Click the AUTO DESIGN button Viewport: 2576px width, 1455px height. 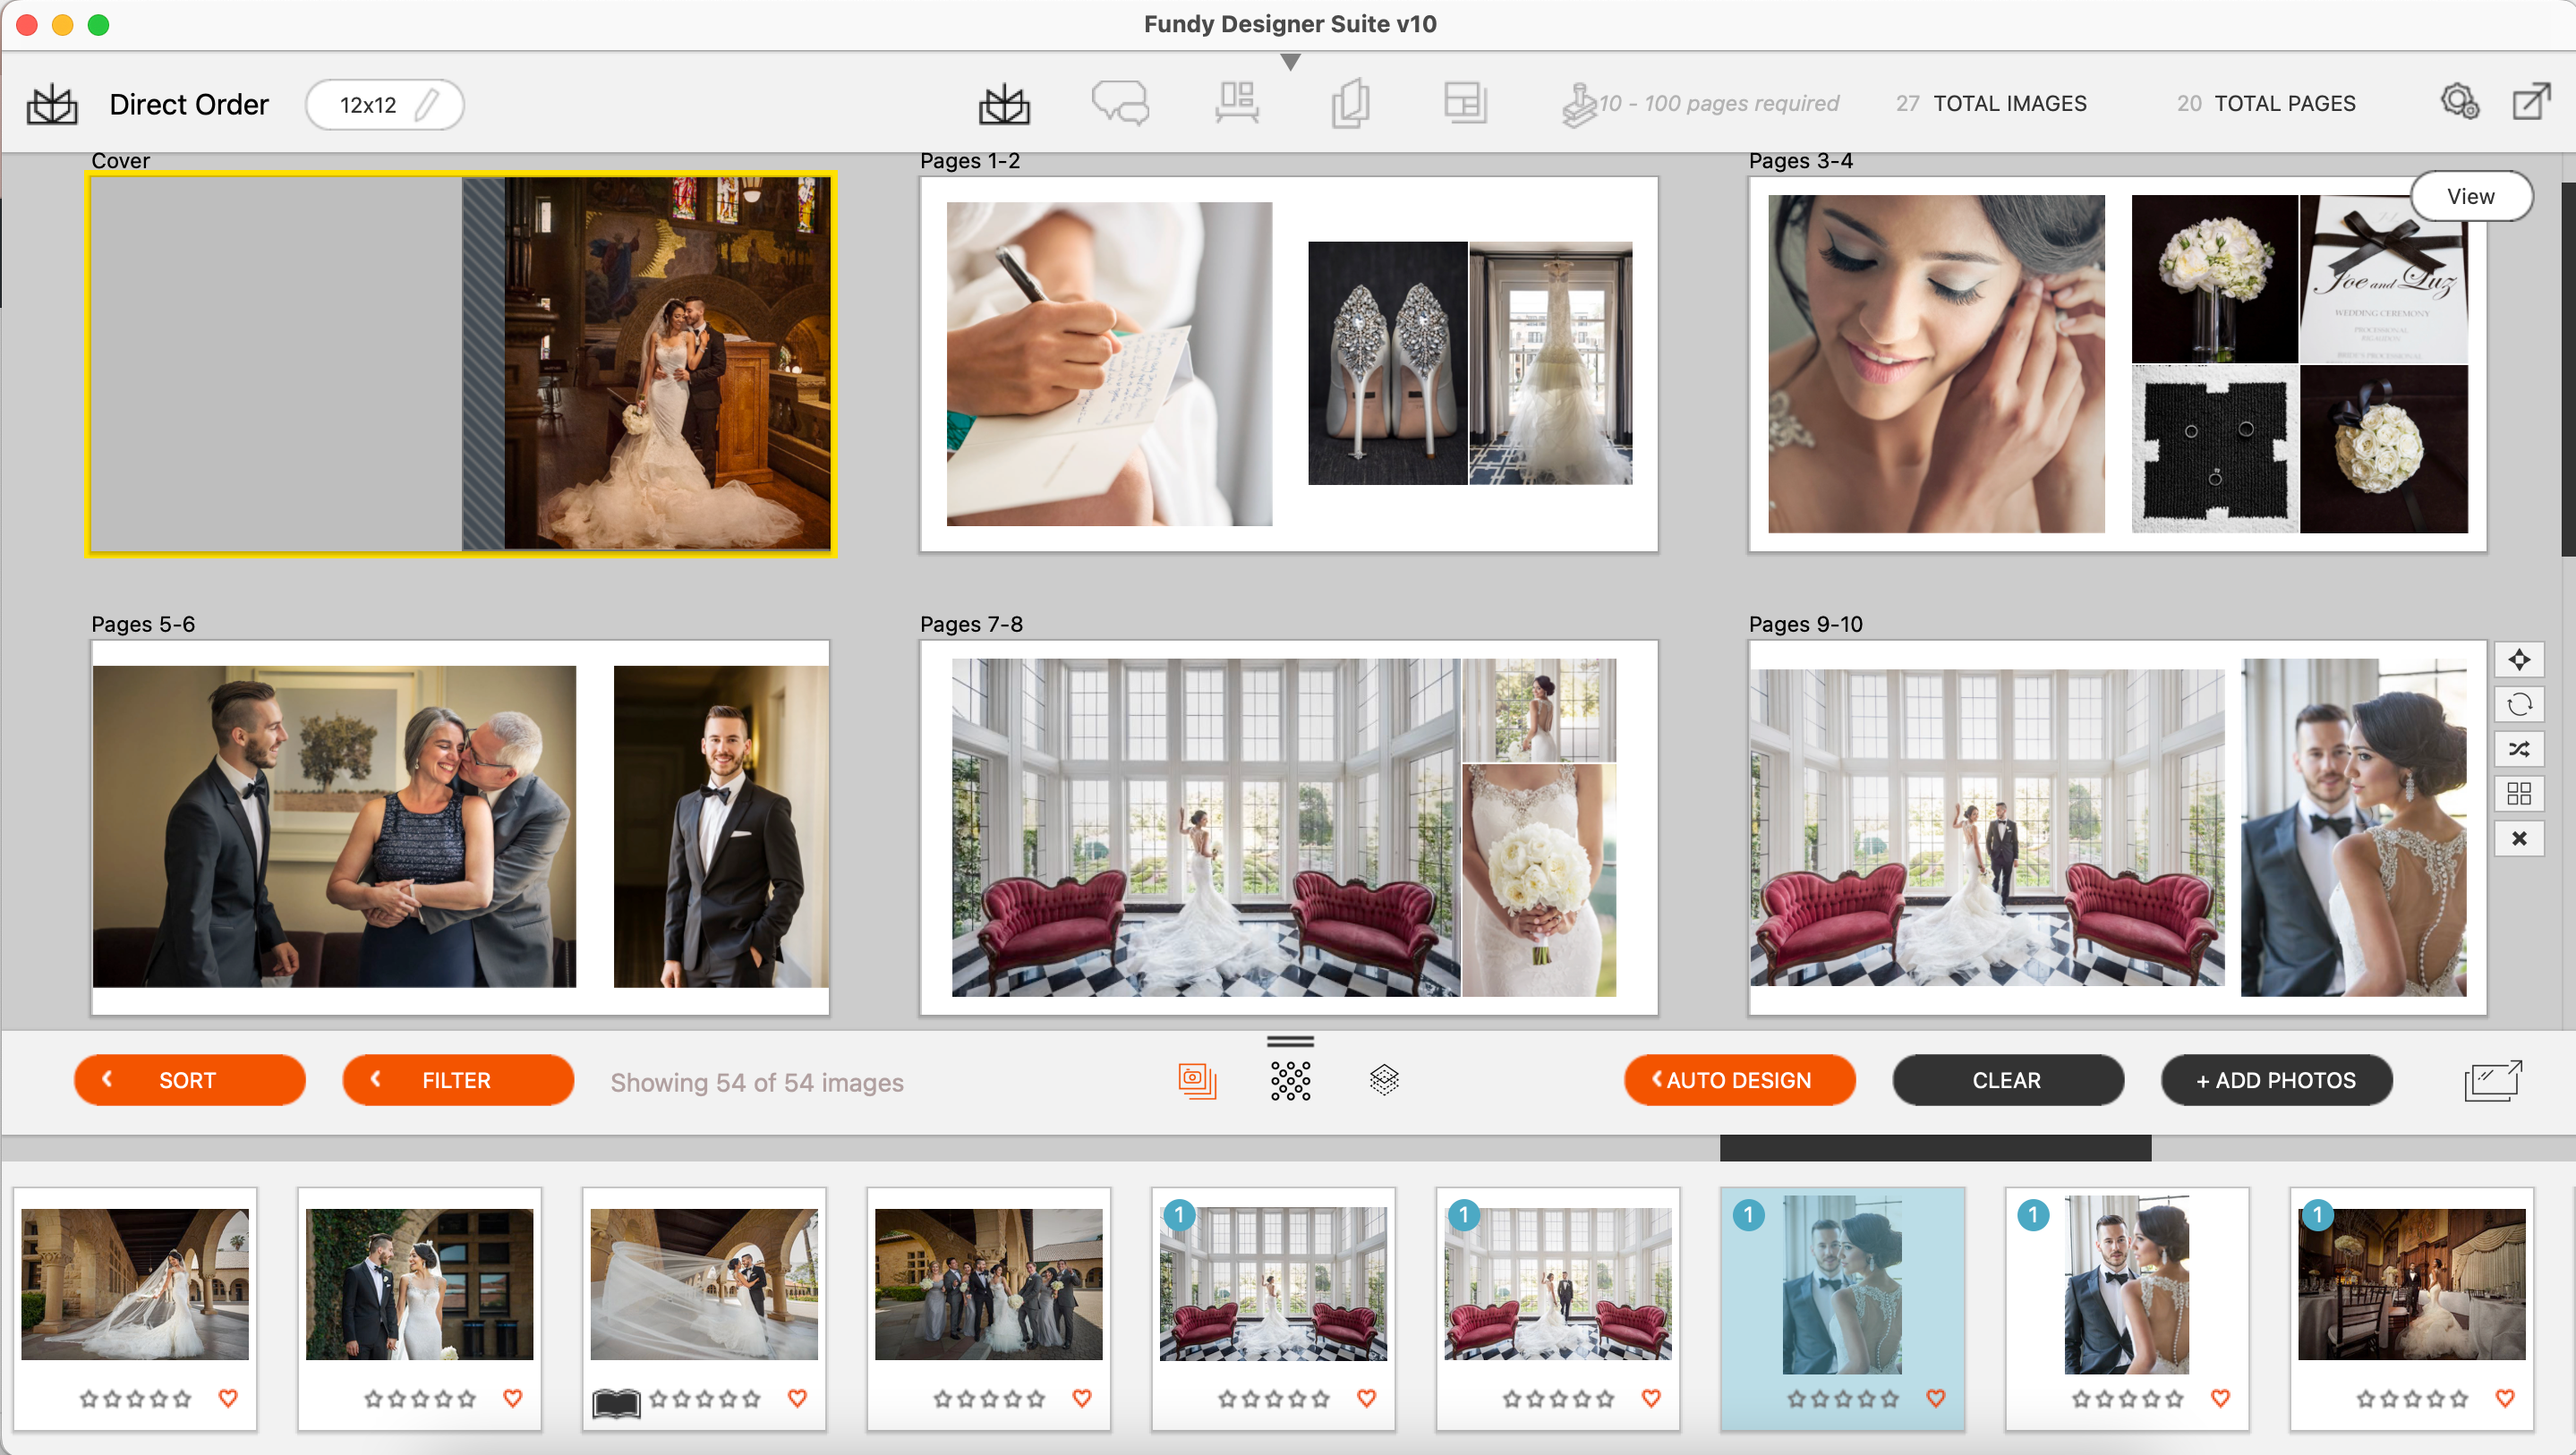[1740, 1080]
